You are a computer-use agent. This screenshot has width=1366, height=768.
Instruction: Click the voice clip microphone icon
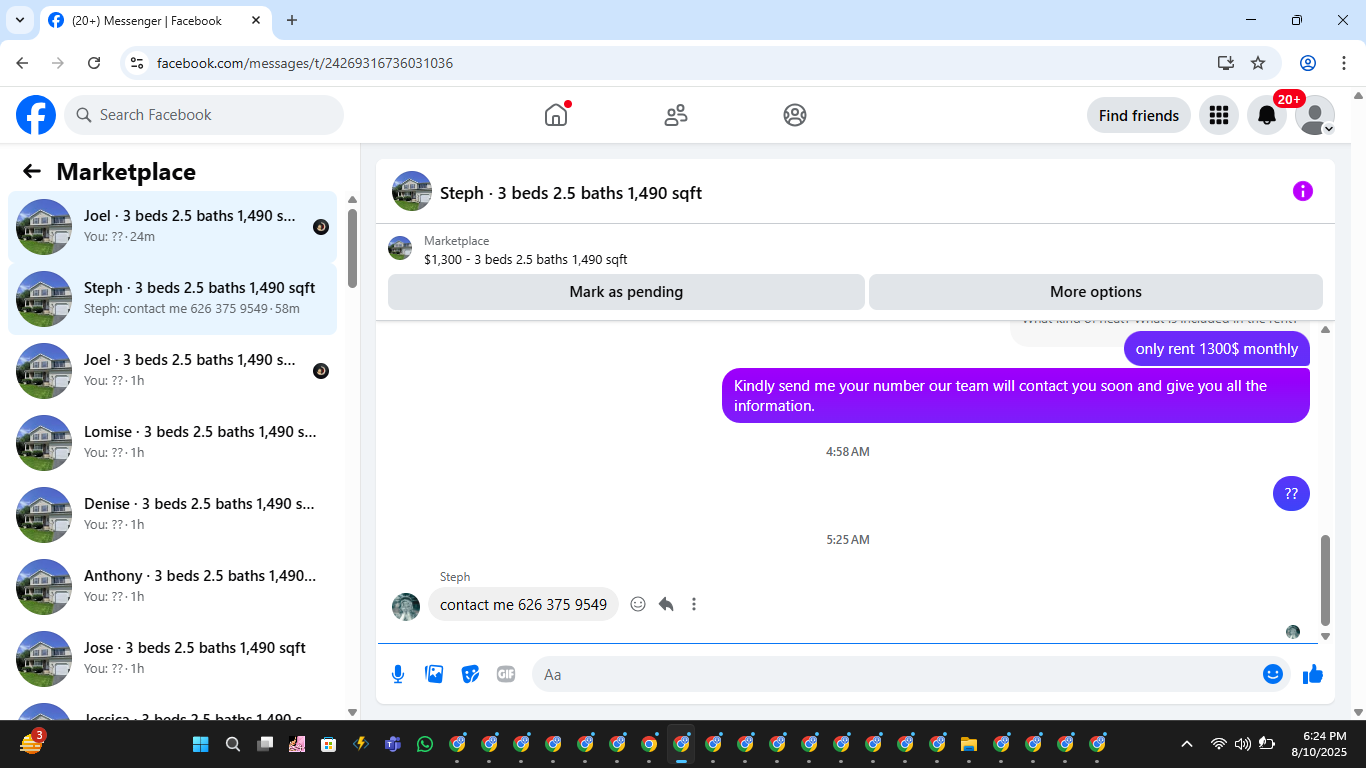coord(398,674)
